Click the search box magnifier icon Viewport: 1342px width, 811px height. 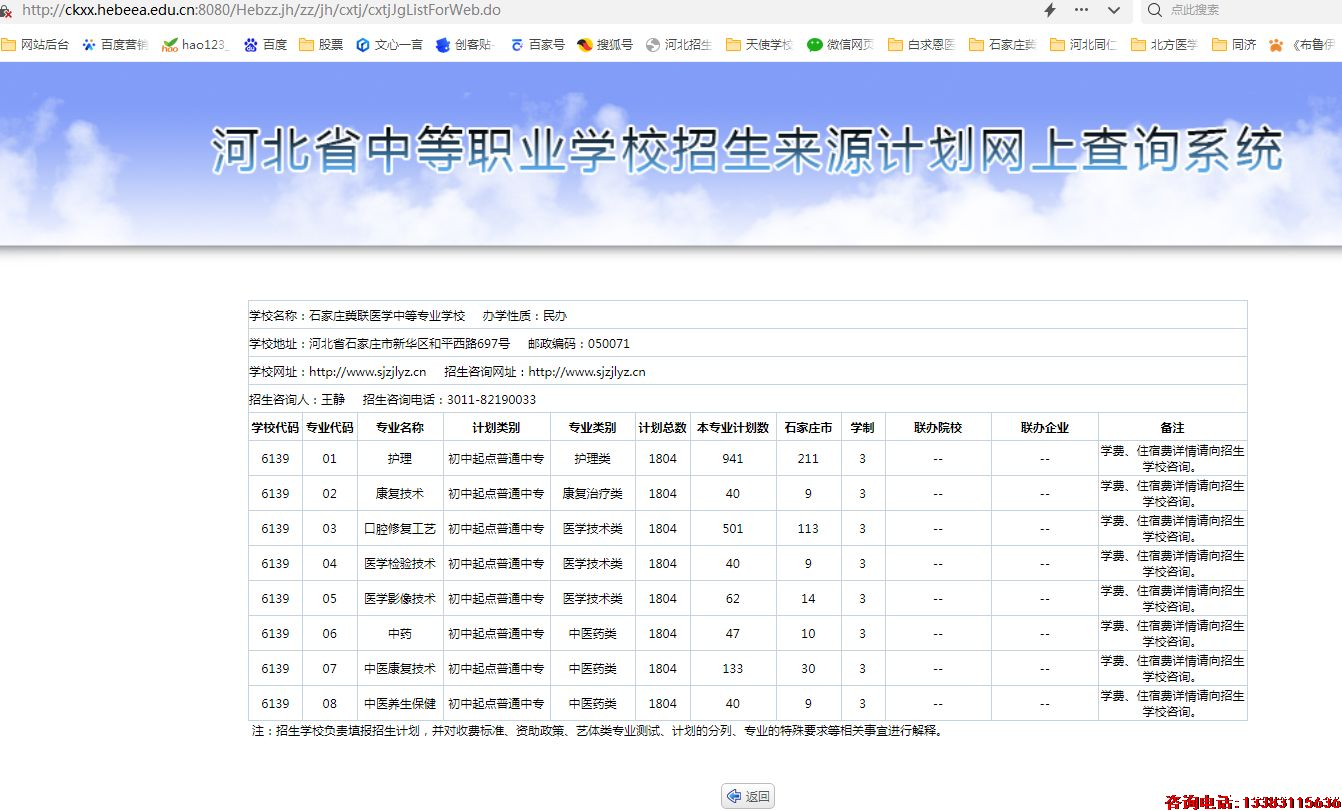coord(1155,10)
